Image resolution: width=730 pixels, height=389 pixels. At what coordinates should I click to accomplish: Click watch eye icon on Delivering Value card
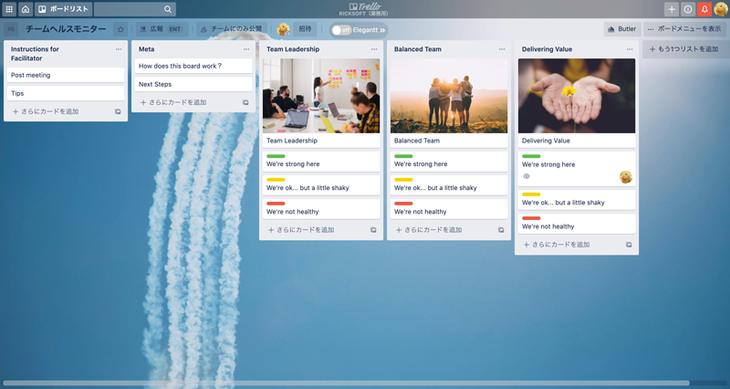527,176
